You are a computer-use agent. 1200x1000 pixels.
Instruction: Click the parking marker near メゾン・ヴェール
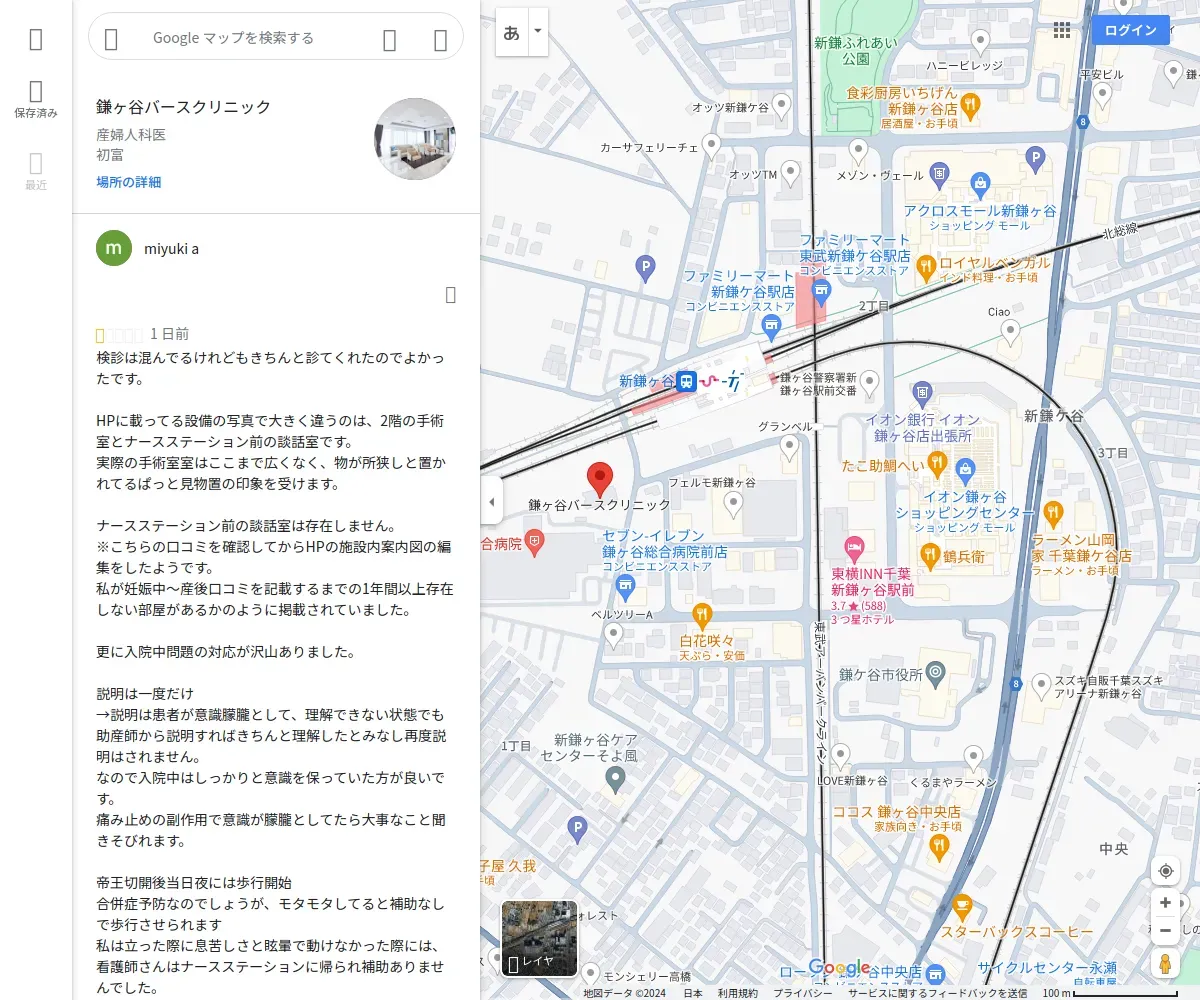pos(1035,156)
